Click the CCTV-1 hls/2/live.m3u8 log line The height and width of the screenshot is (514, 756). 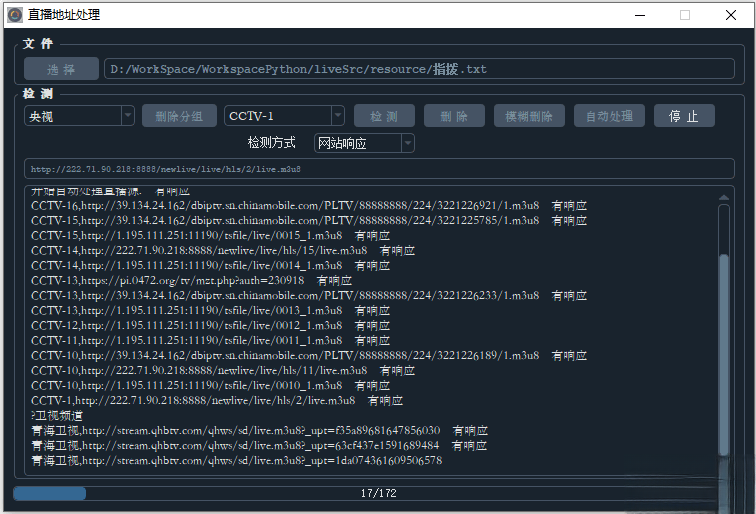point(217,400)
